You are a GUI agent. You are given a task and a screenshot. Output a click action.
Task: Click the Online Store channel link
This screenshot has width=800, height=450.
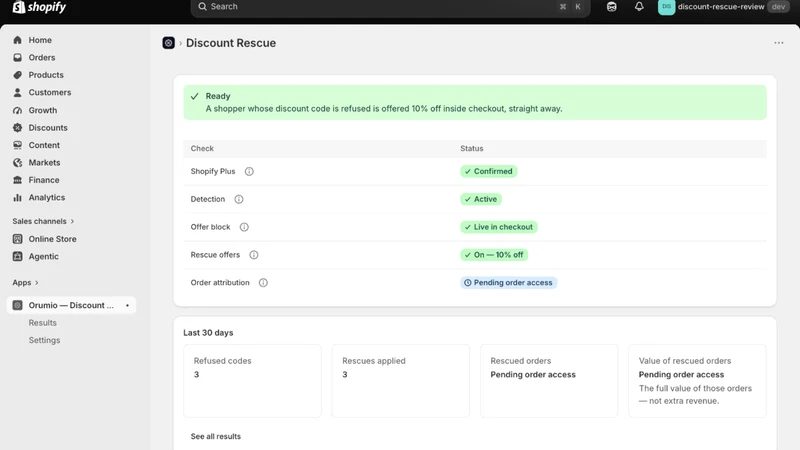point(53,239)
